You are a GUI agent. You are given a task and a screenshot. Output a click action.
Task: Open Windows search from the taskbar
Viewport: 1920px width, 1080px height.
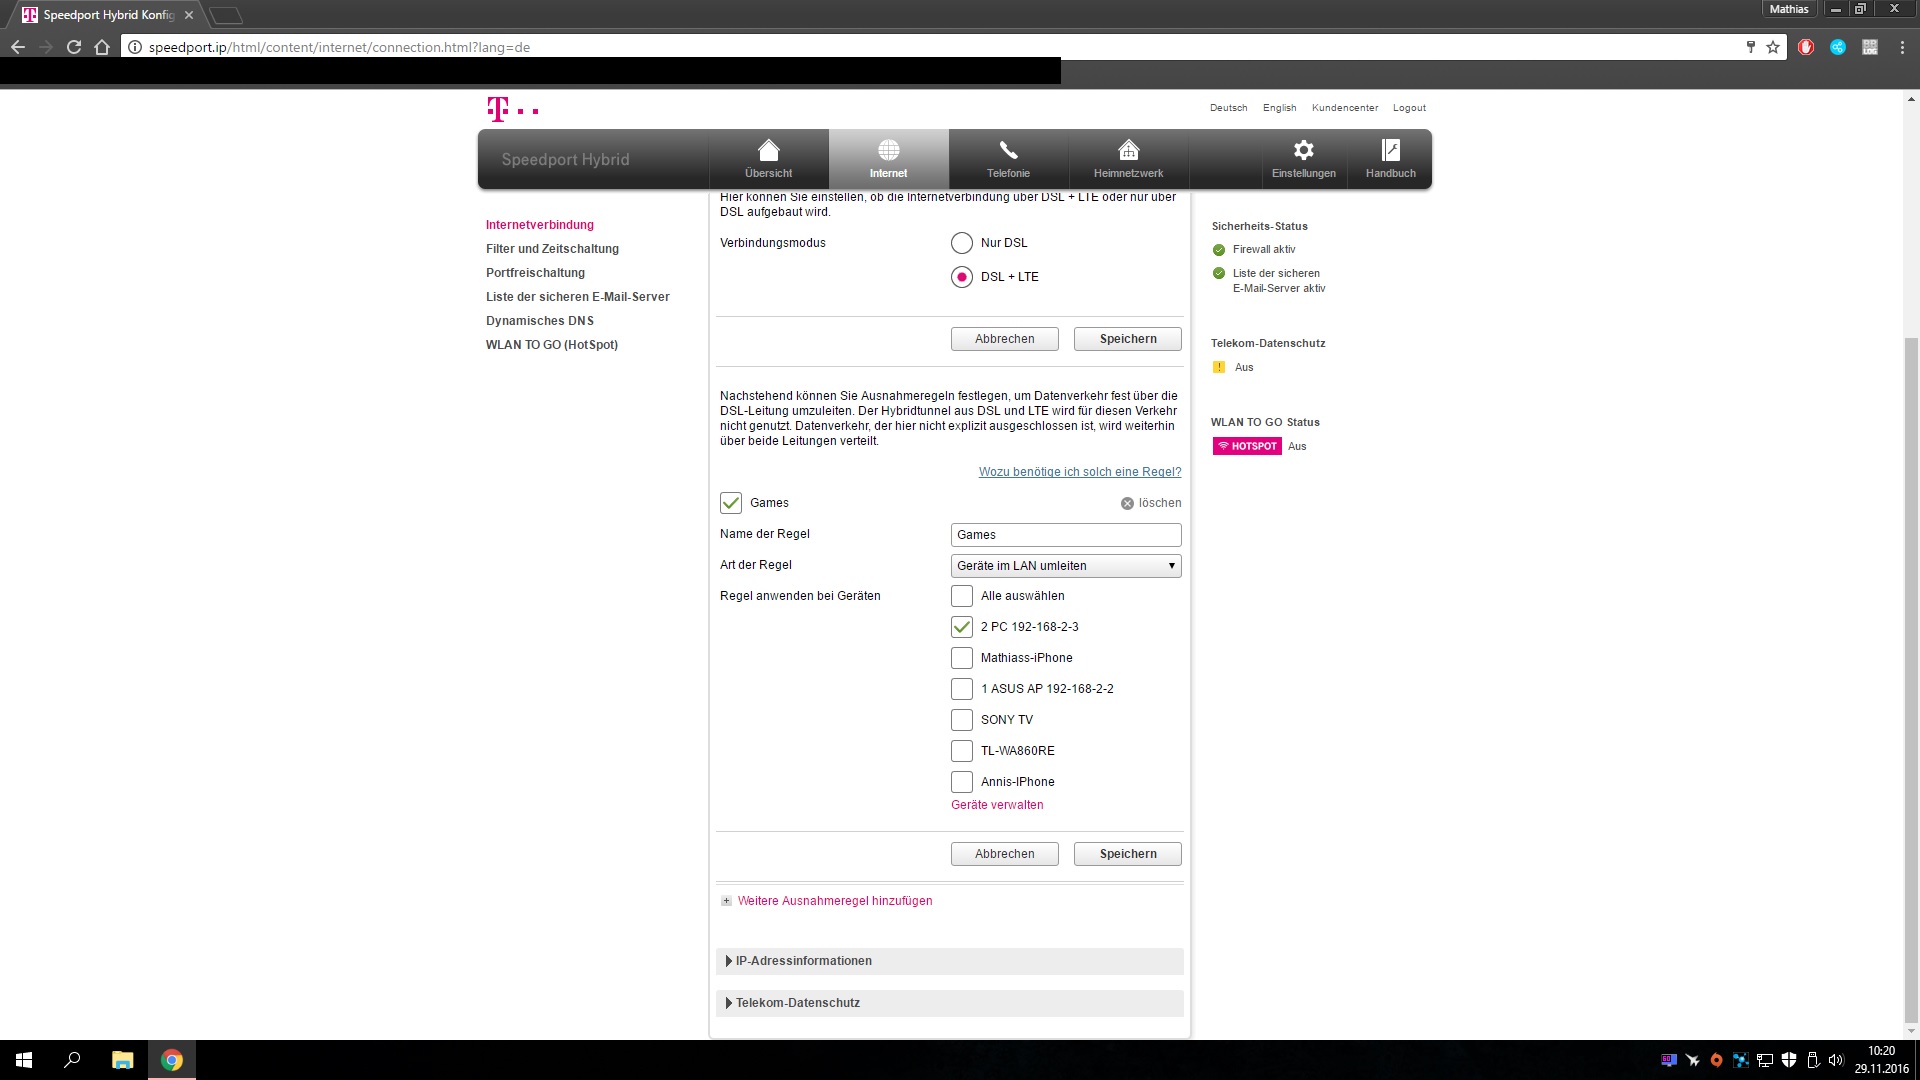[x=72, y=1060]
